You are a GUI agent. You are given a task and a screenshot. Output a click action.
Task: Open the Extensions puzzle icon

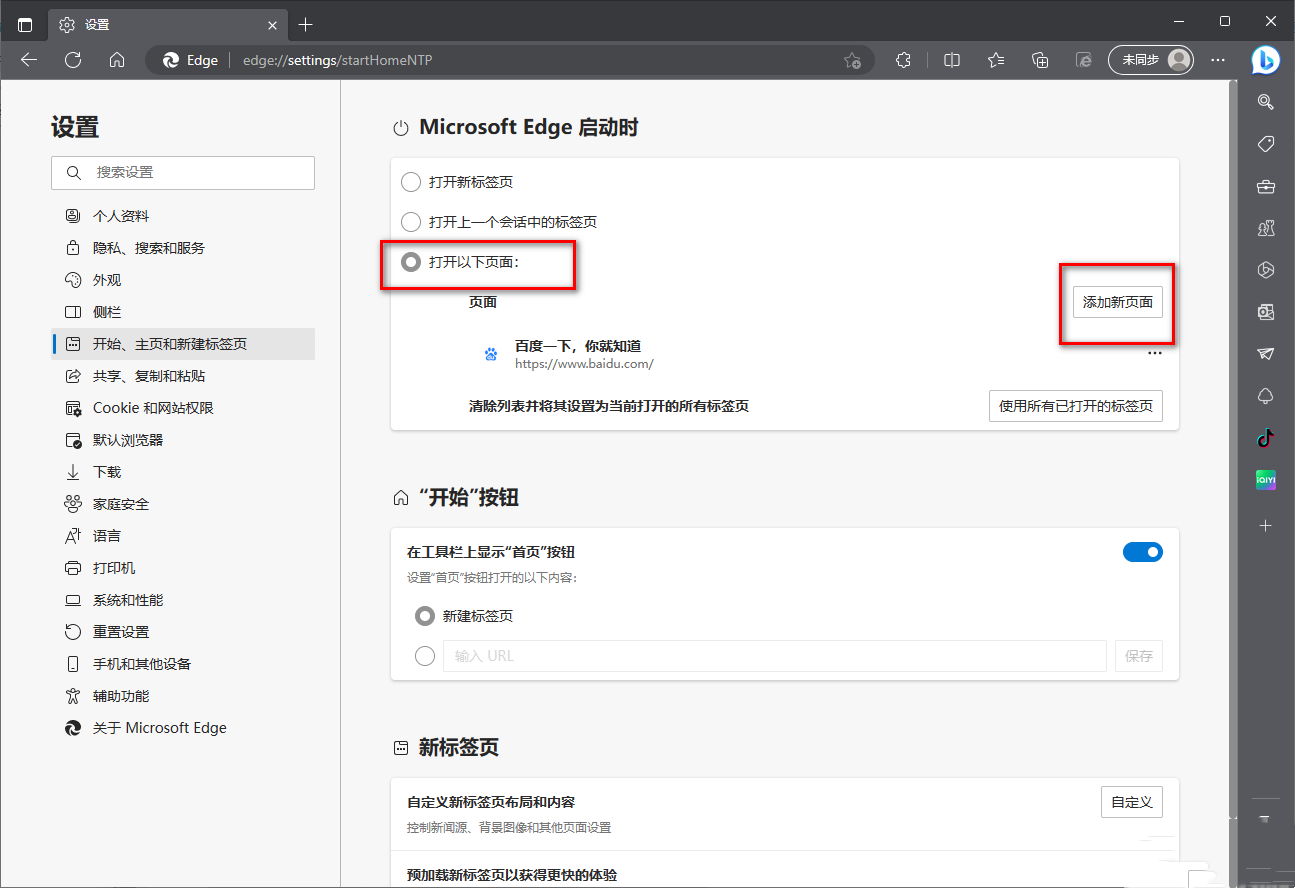click(904, 60)
